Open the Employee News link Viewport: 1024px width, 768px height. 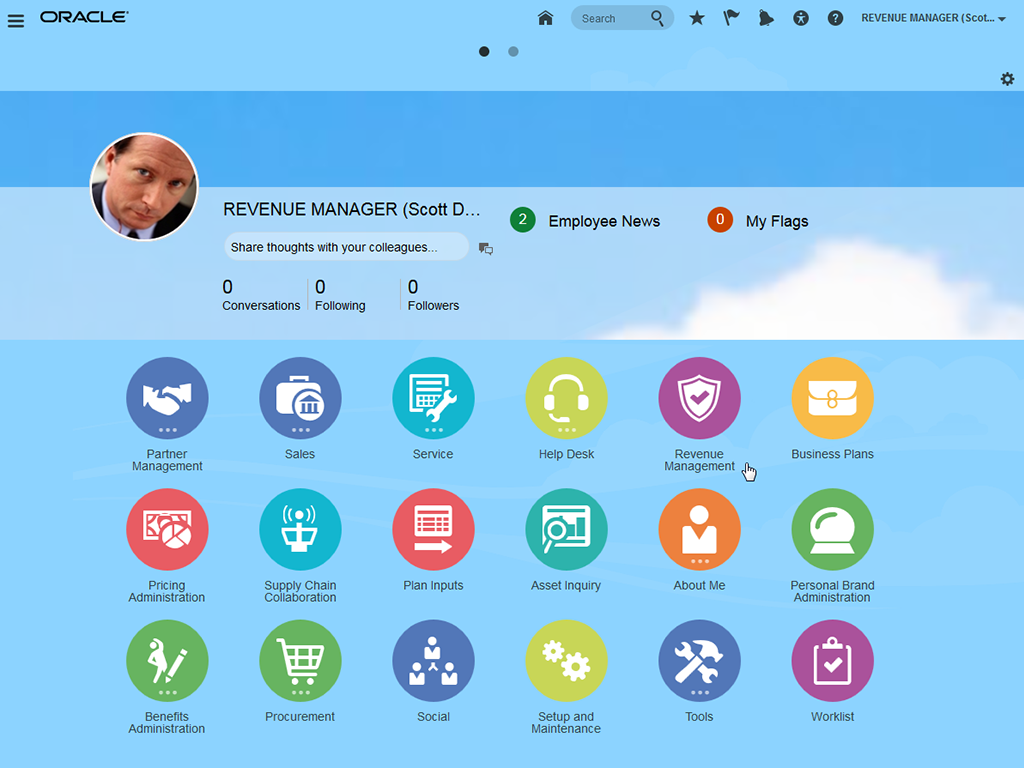click(x=604, y=221)
